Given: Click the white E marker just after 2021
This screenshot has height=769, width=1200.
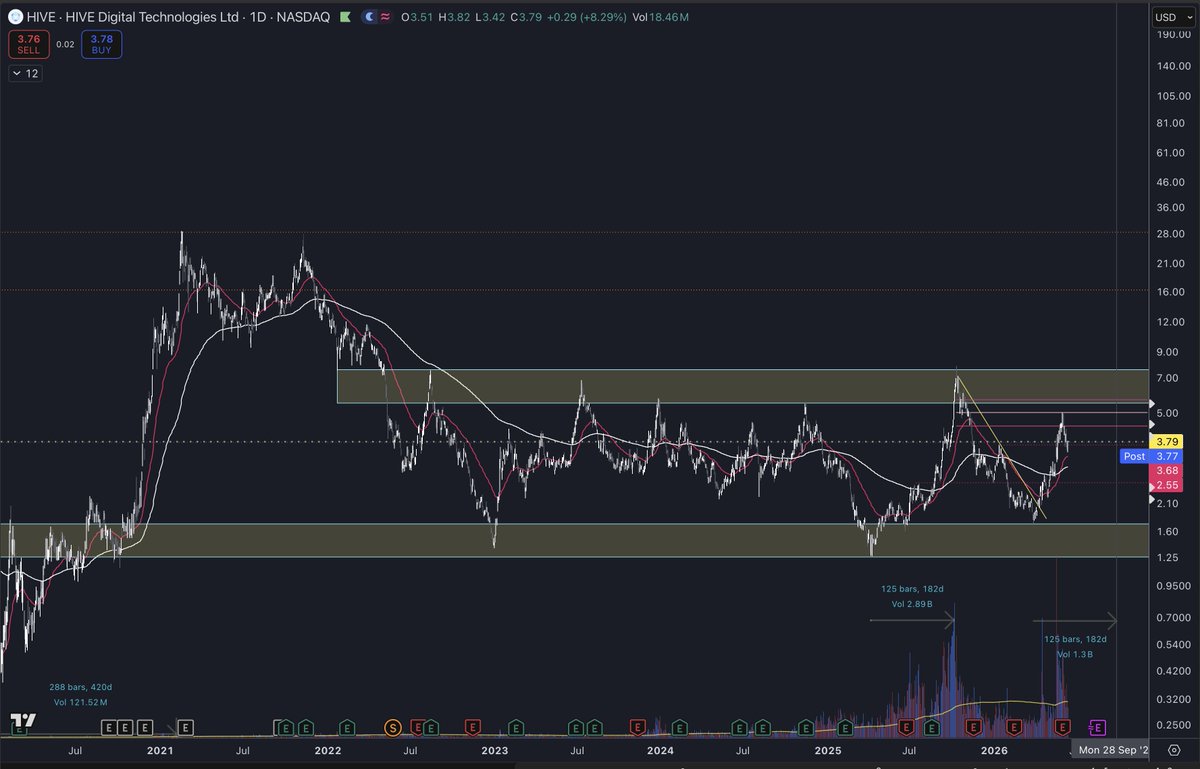Looking at the screenshot, I should [185, 727].
